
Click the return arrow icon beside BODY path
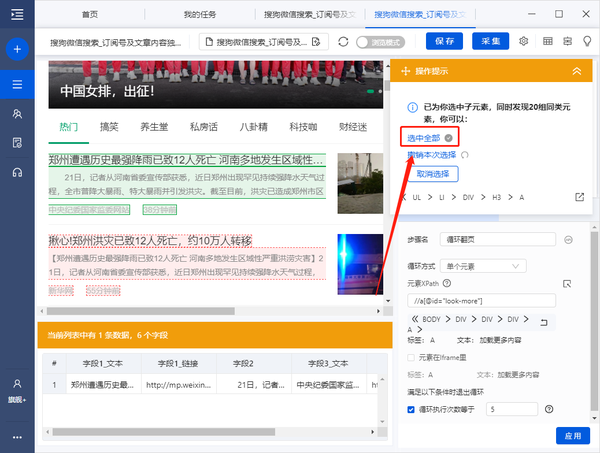click(x=544, y=323)
